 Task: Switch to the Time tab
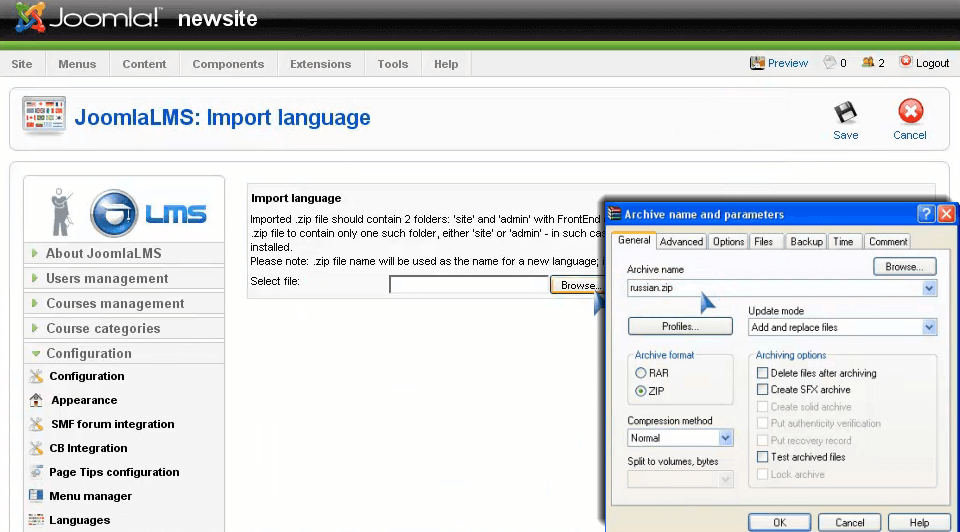(x=843, y=242)
